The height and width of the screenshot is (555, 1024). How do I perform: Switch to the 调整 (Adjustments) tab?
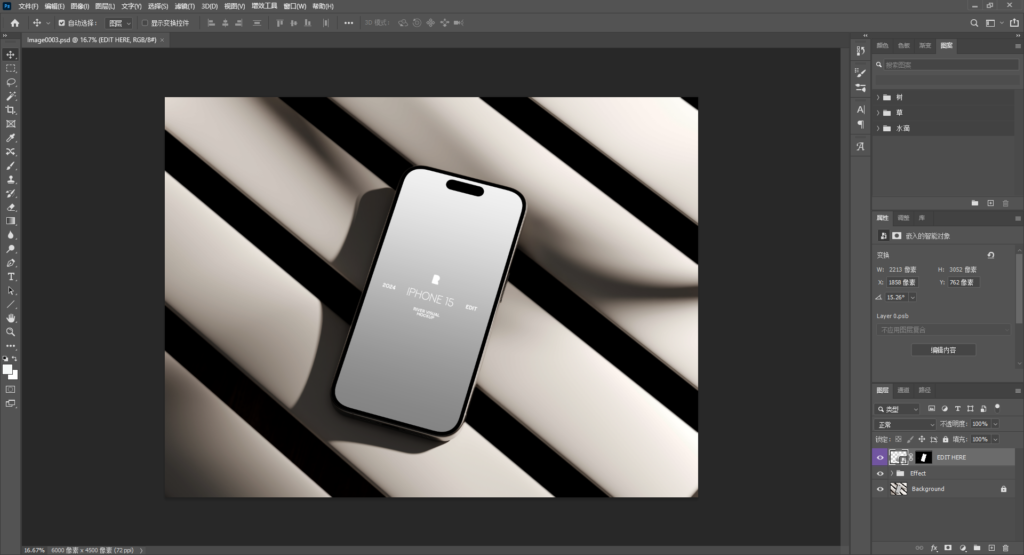coord(904,218)
